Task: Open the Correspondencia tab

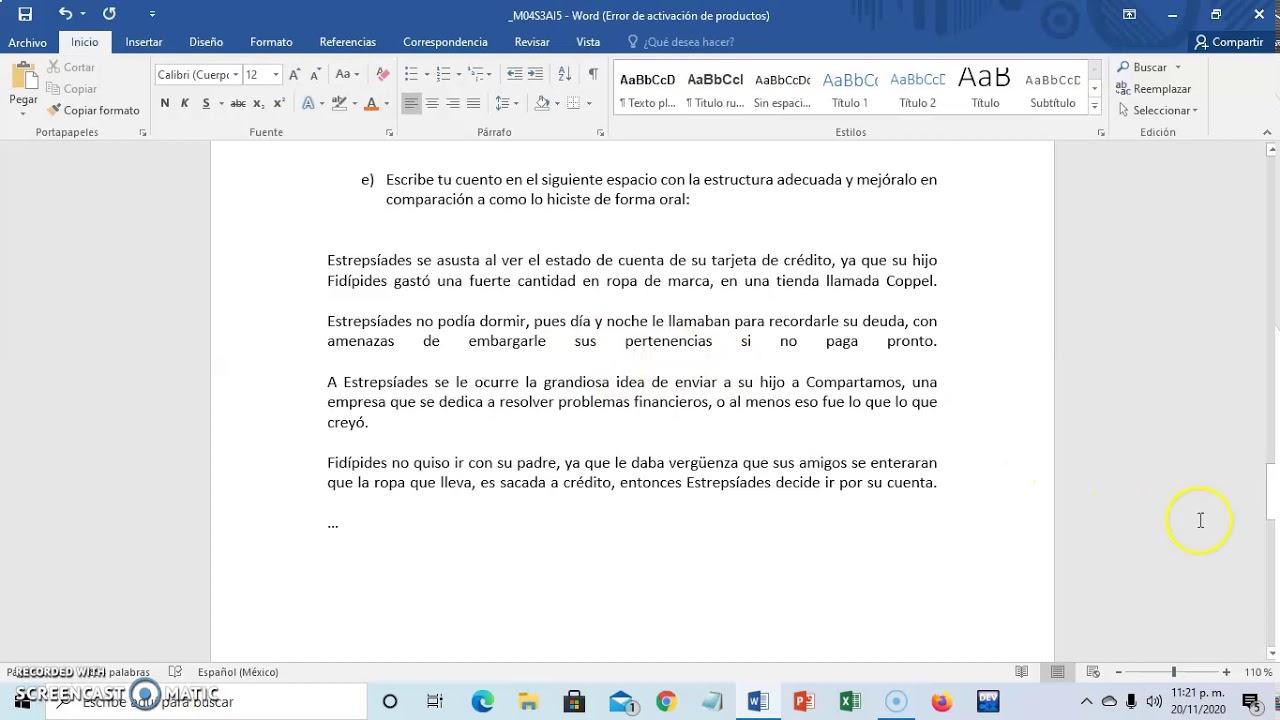Action: 445,42
